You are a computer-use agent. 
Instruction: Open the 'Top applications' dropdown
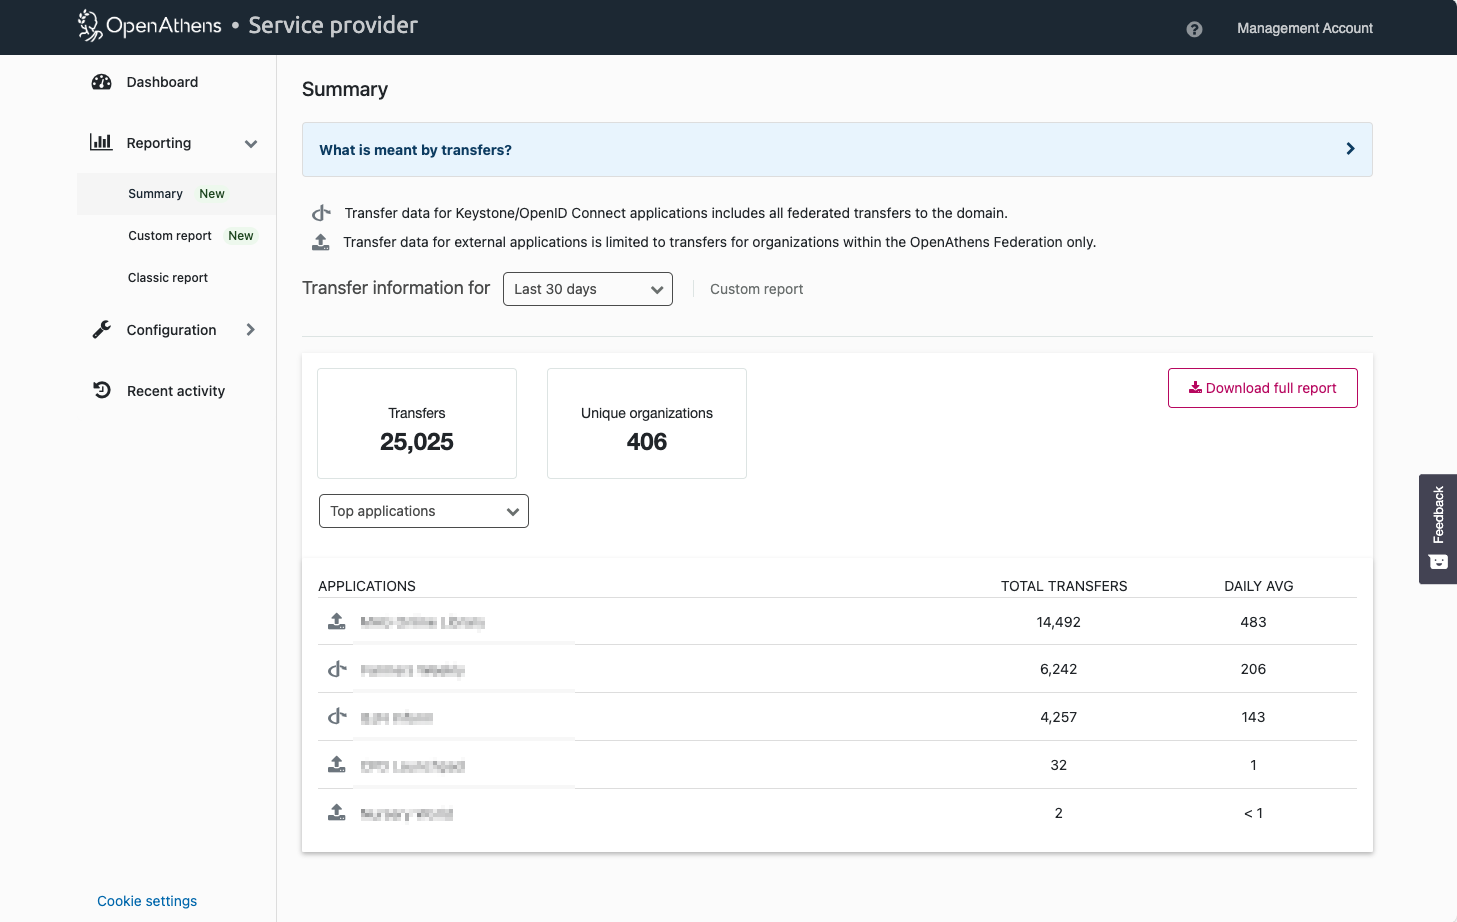[423, 511]
